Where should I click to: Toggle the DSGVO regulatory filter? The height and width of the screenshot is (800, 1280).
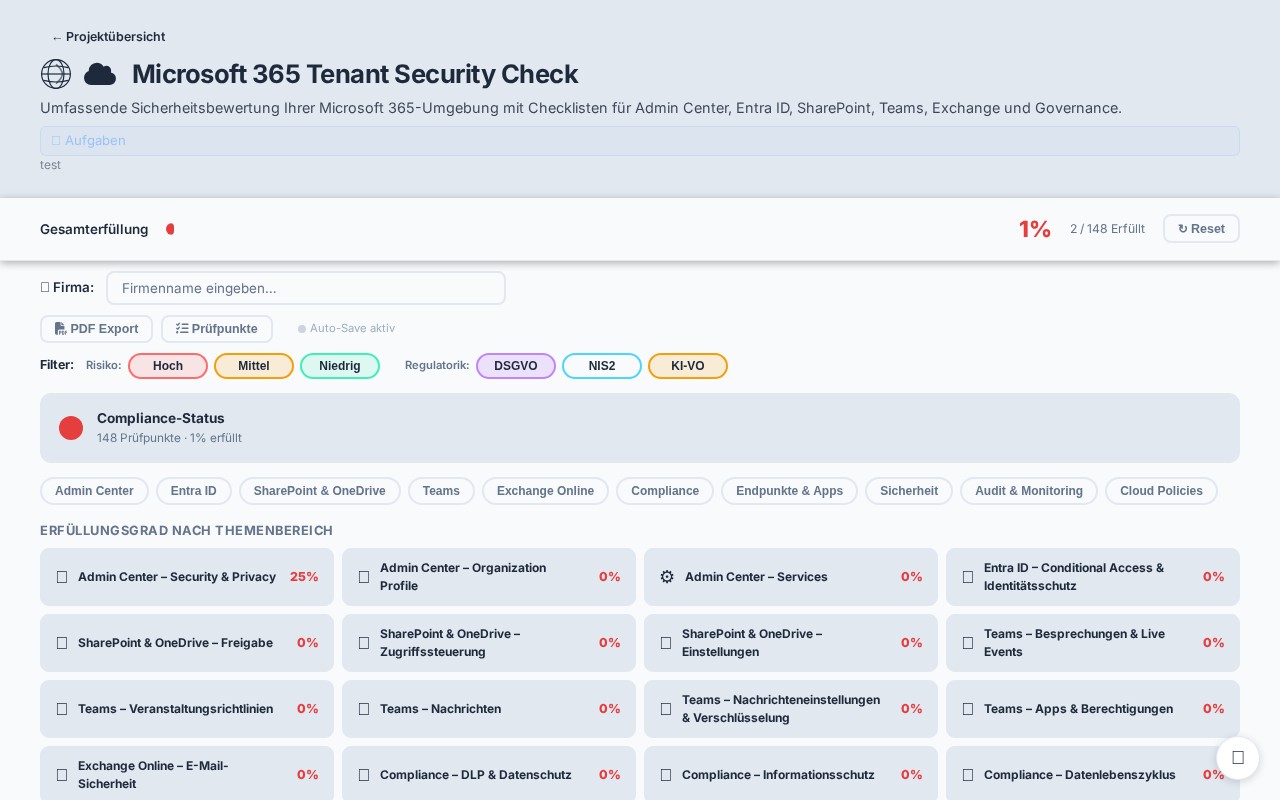point(516,366)
